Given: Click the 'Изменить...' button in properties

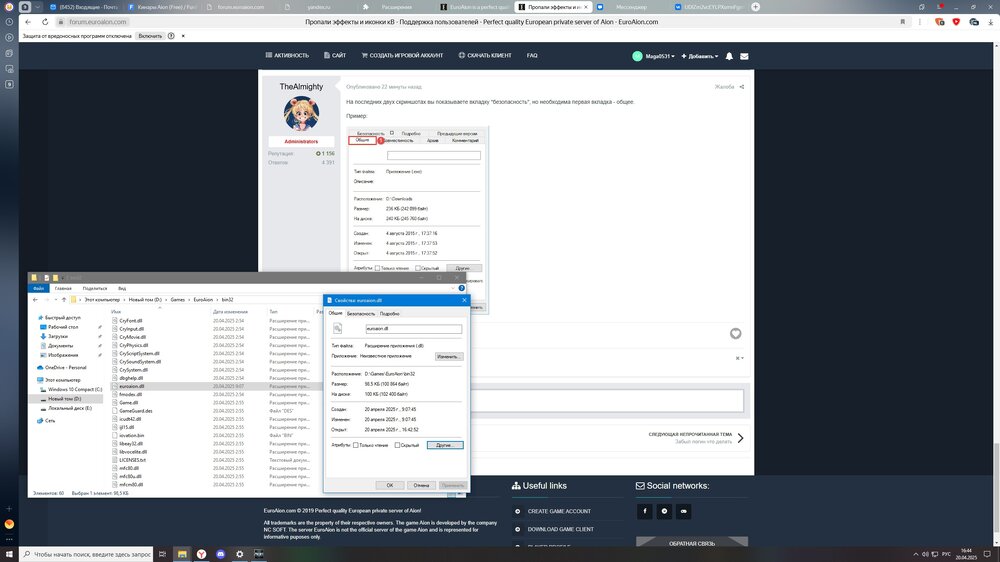Looking at the screenshot, I should click(449, 356).
